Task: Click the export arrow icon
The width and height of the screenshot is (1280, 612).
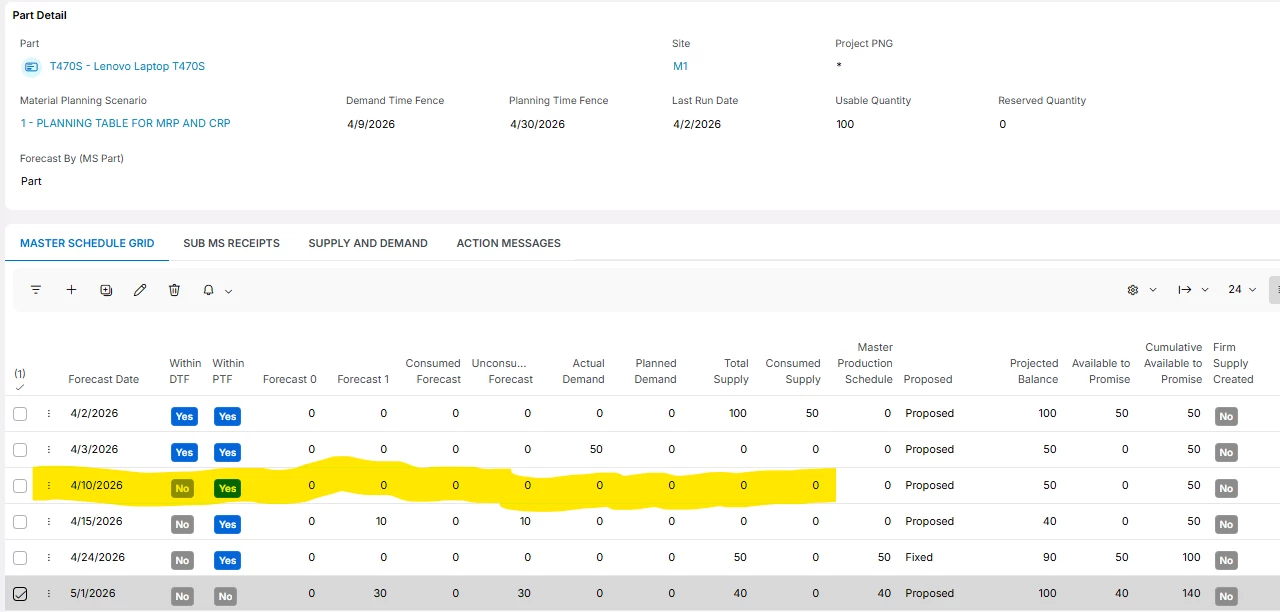Action: (x=1185, y=290)
